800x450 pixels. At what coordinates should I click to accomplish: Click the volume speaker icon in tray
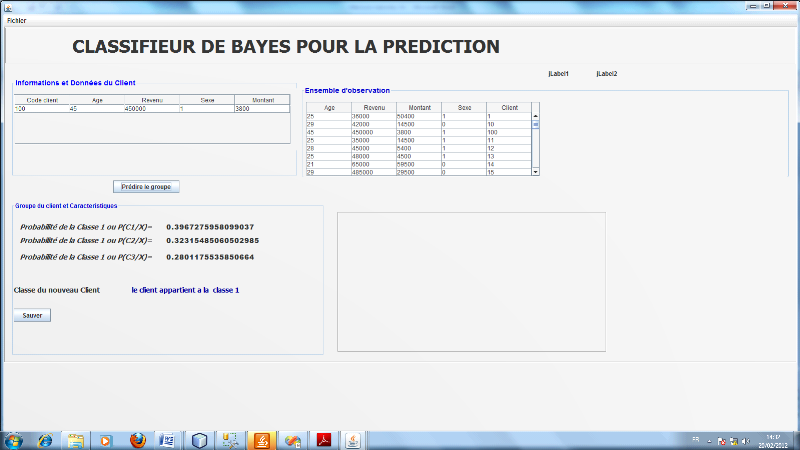point(746,441)
